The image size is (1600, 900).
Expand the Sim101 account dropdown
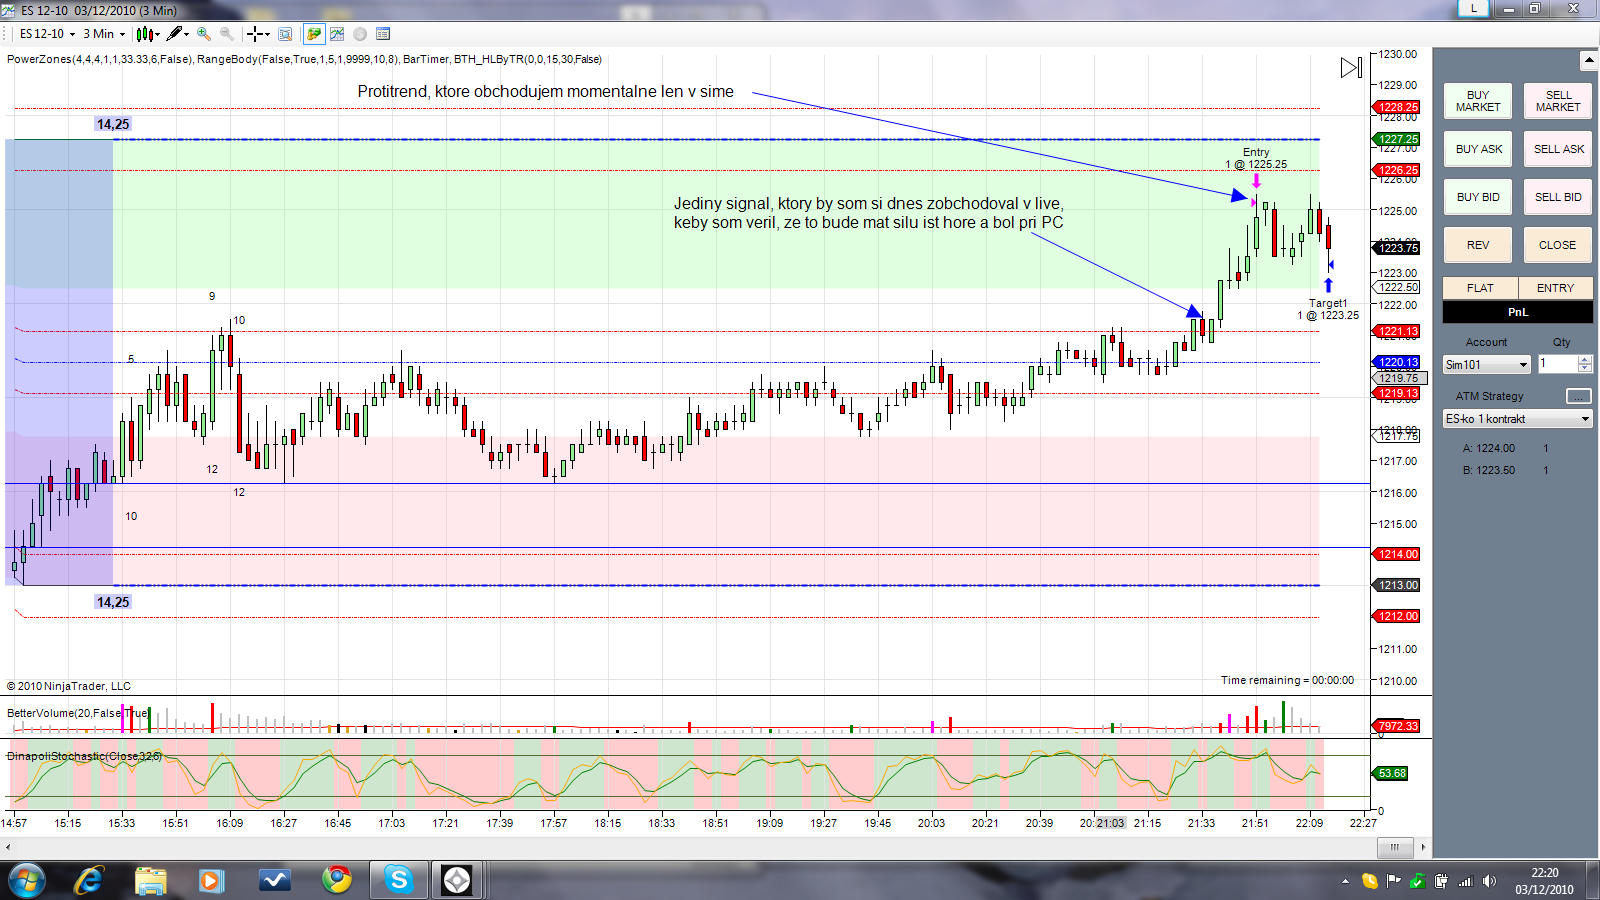click(1523, 365)
